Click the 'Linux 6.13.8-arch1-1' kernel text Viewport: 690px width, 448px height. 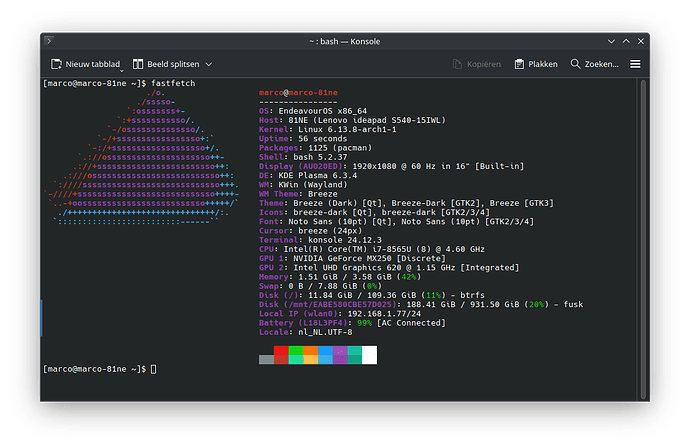(x=347, y=129)
